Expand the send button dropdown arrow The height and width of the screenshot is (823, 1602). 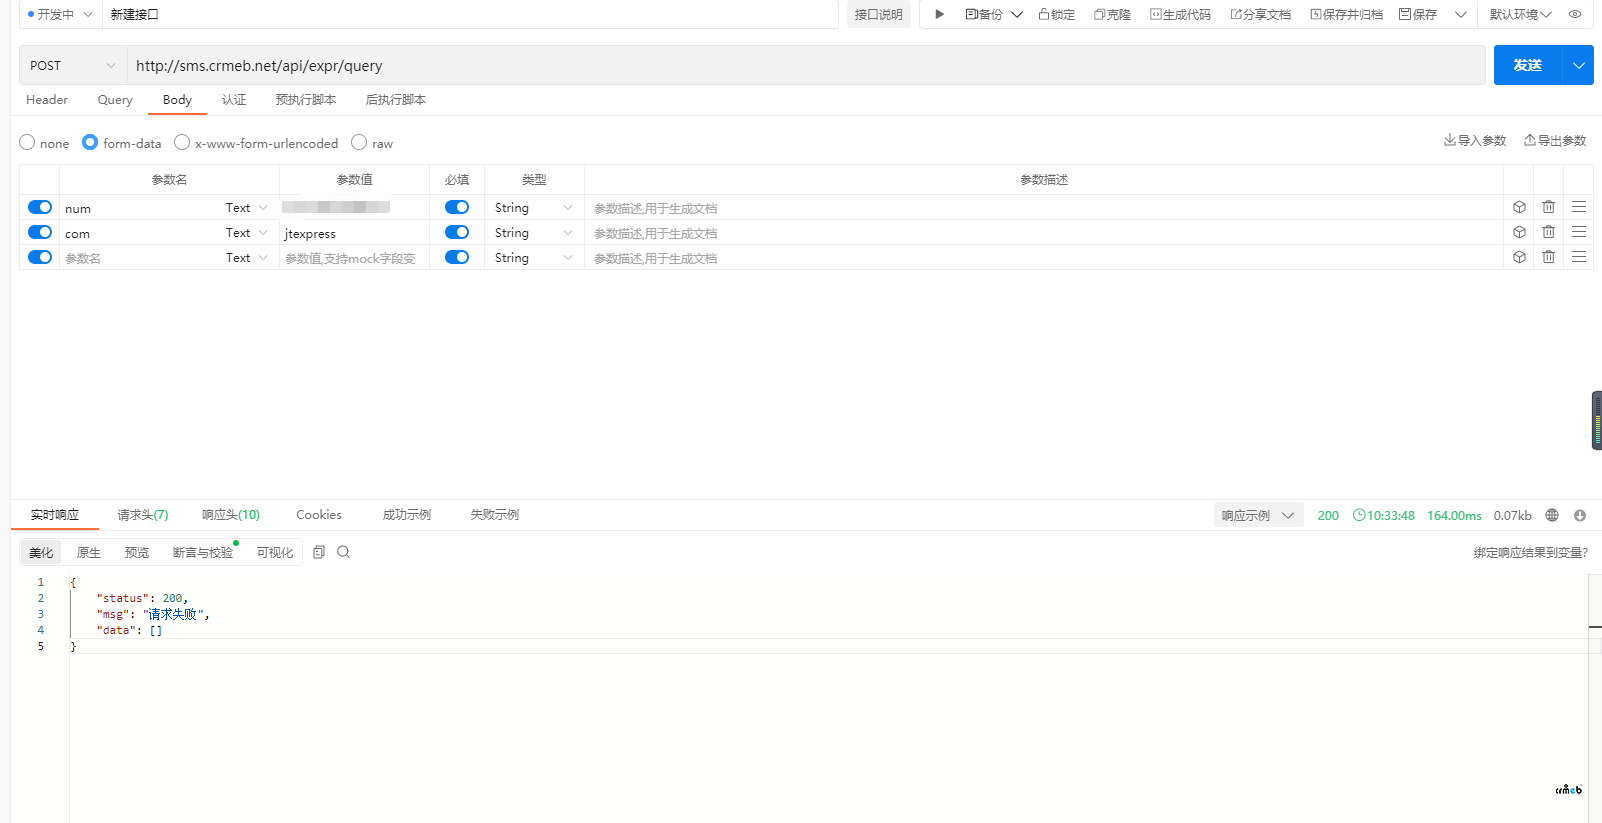1578,65
